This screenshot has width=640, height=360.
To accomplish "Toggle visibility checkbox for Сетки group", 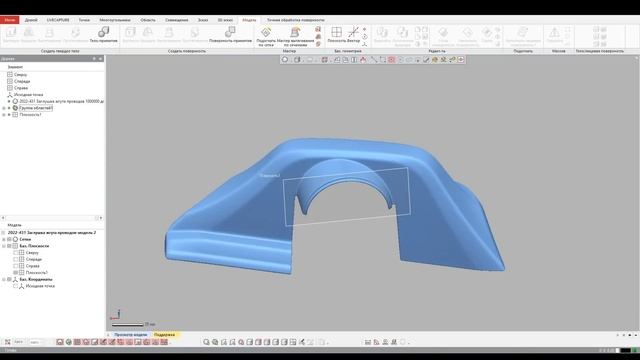I will [9, 239].
